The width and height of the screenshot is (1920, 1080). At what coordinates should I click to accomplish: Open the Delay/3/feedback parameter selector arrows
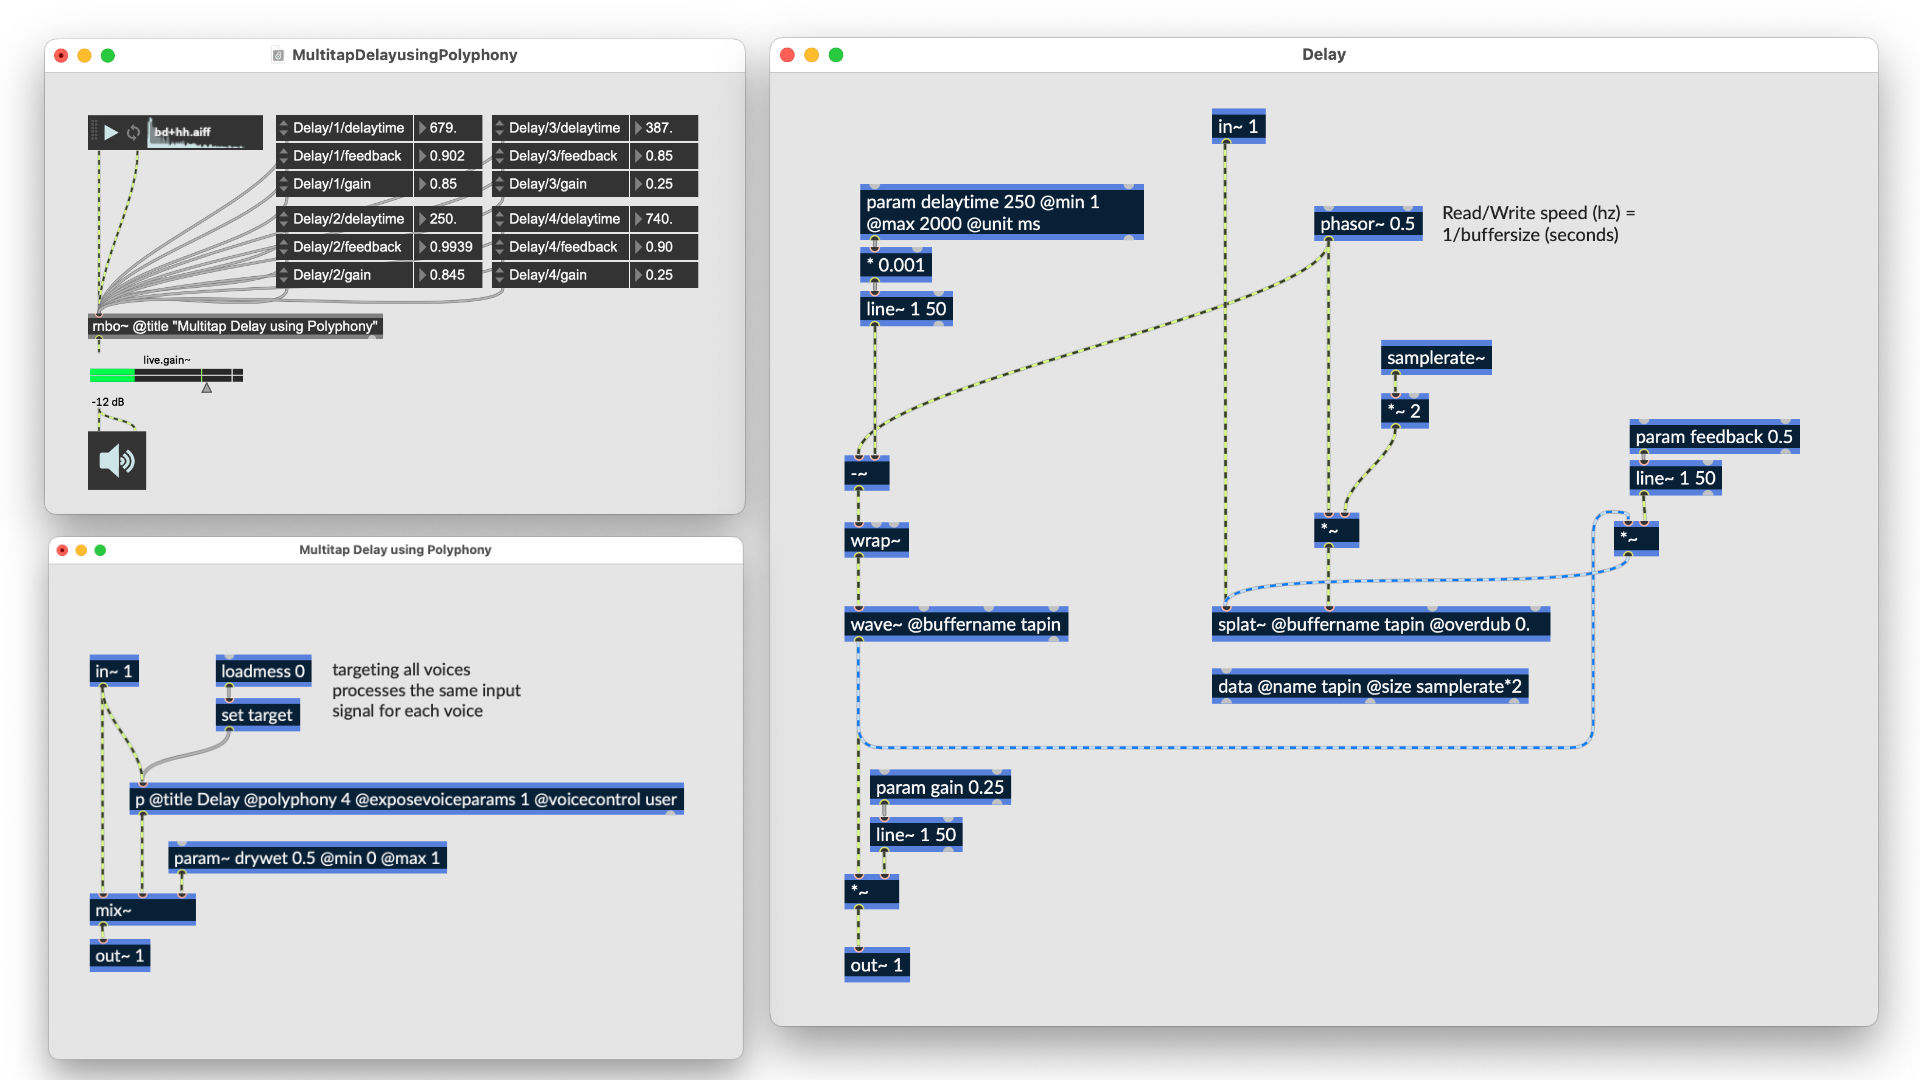[499, 156]
